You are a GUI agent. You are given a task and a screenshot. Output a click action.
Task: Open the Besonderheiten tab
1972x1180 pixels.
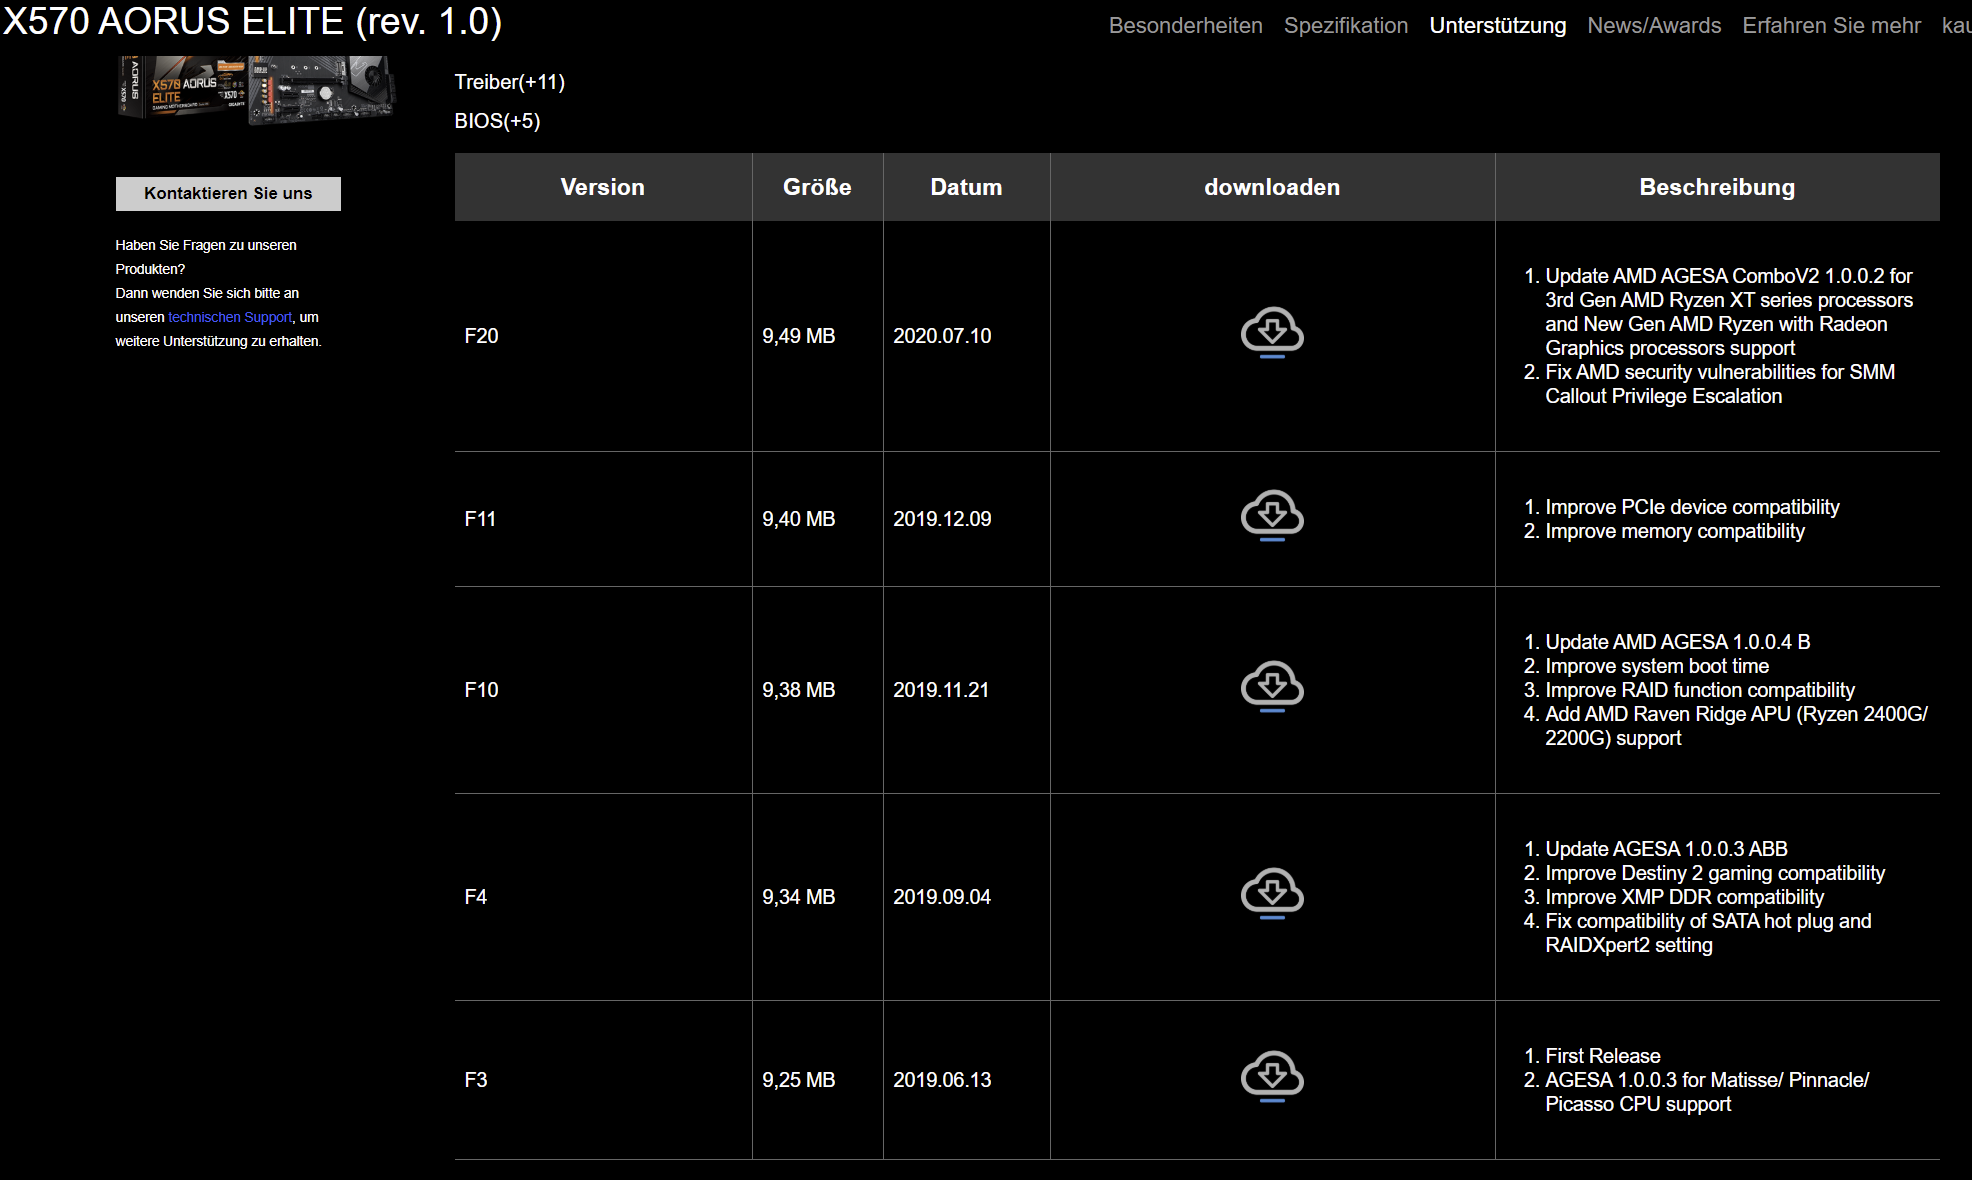[x=1185, y=26]
